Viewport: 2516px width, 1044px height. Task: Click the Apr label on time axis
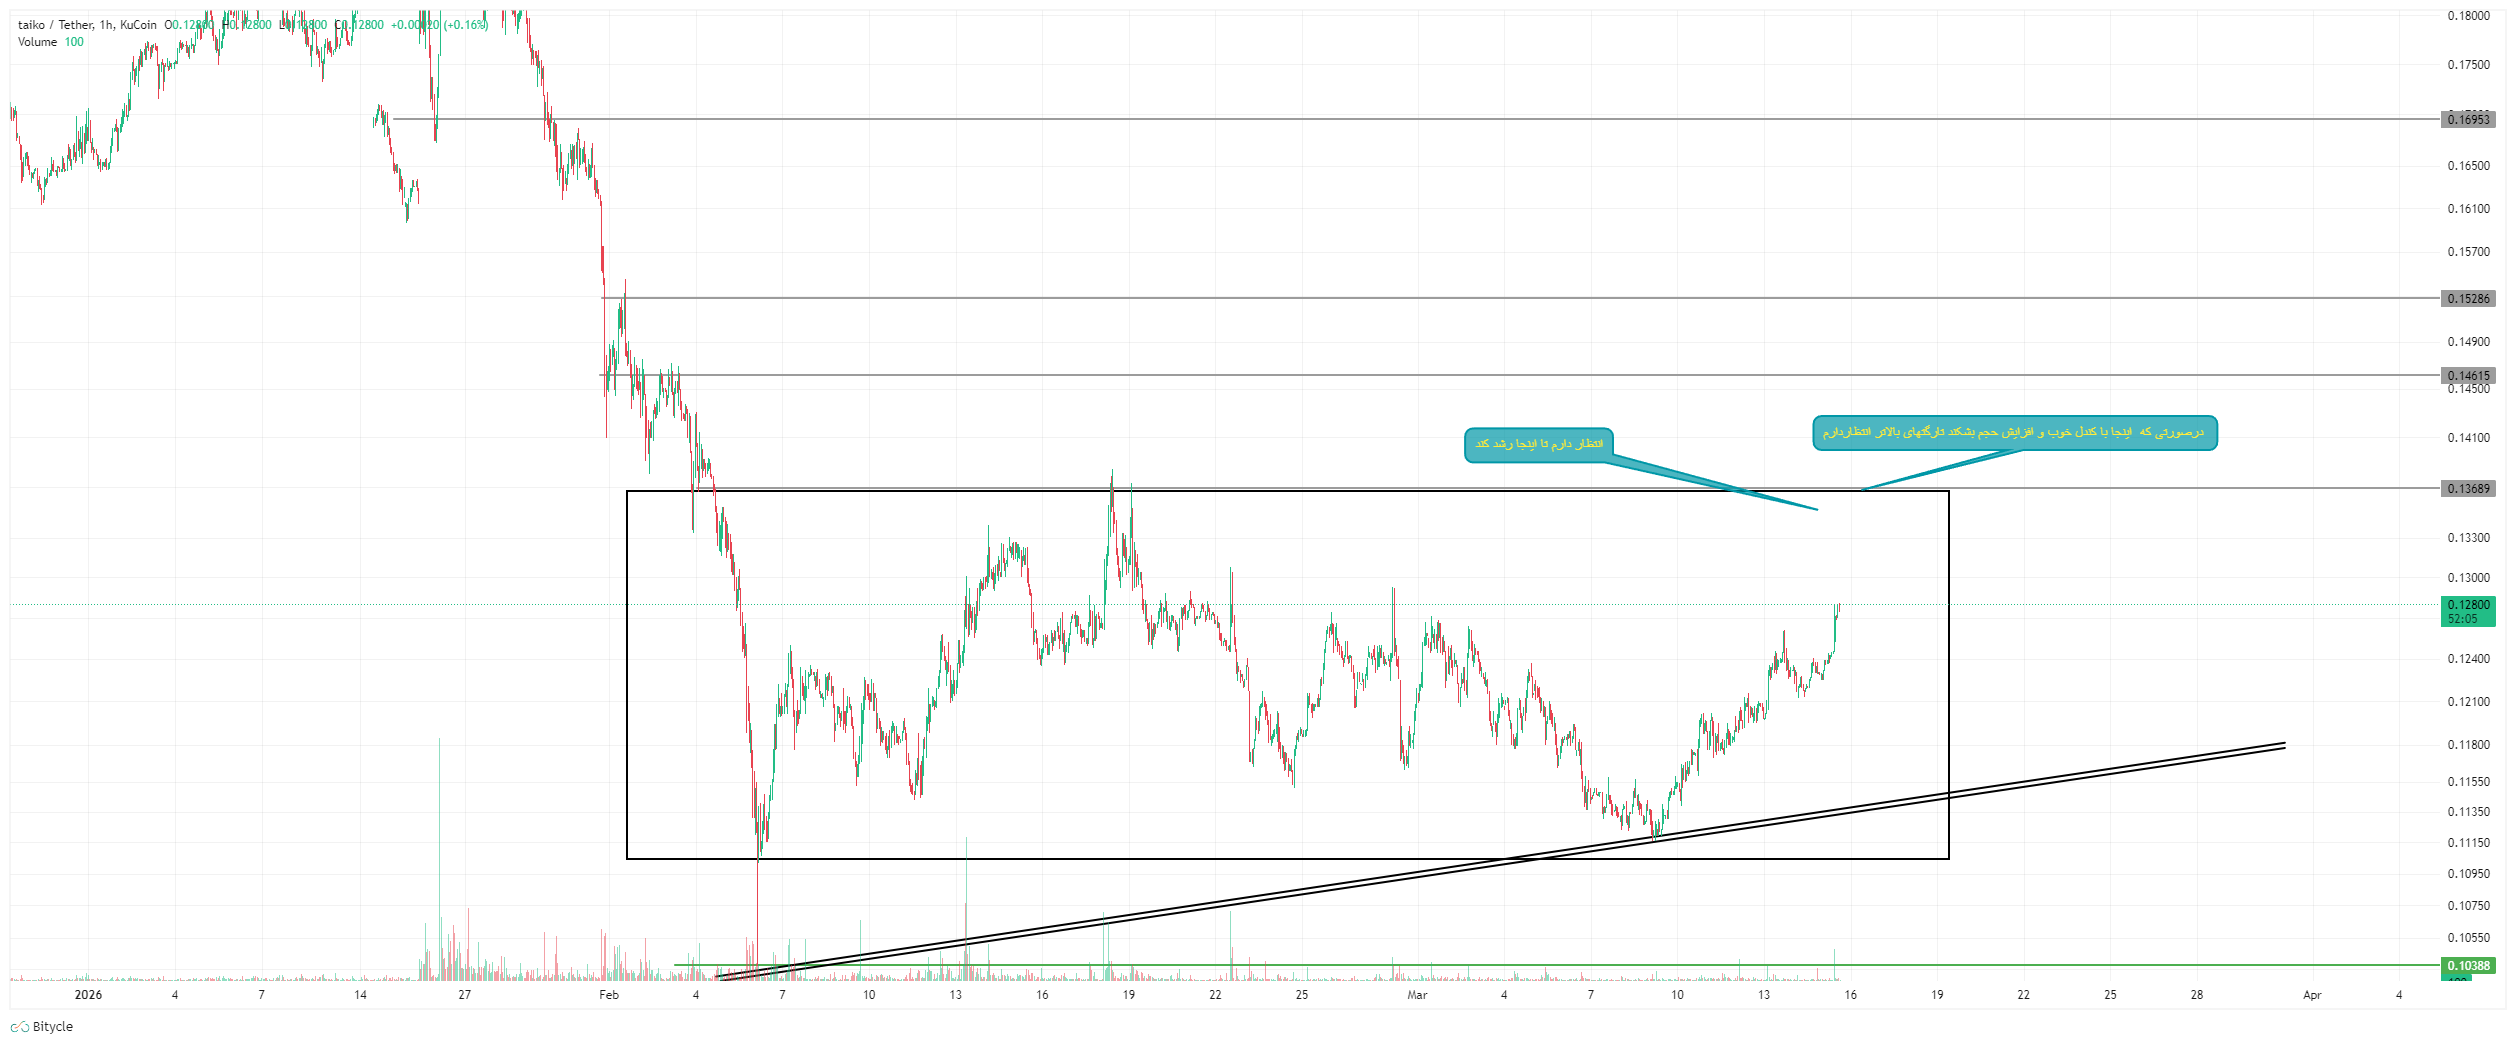point(2312,995)
